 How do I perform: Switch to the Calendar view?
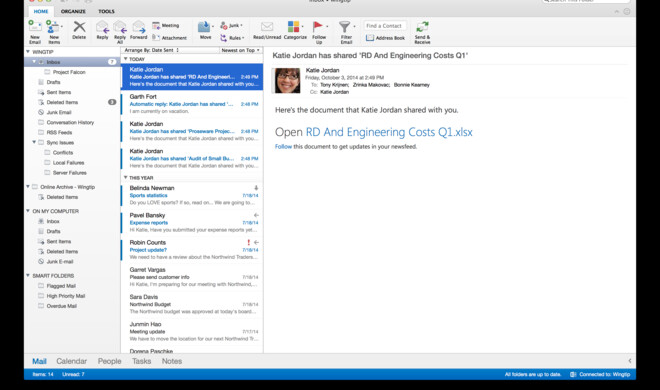coord(72,361)
